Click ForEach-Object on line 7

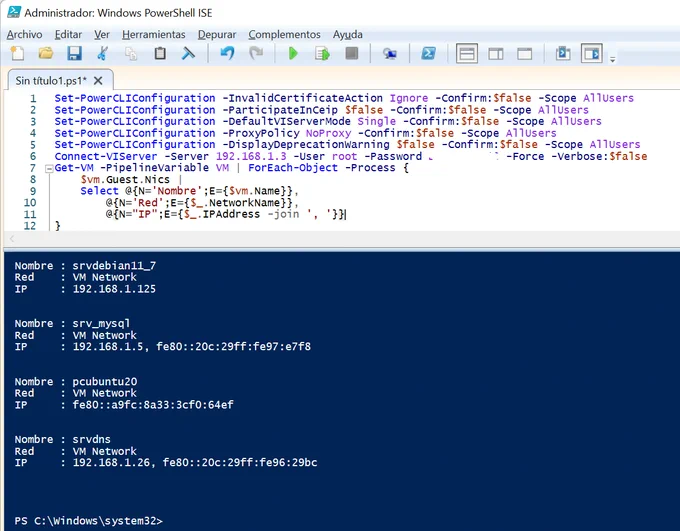coord(293,168)
